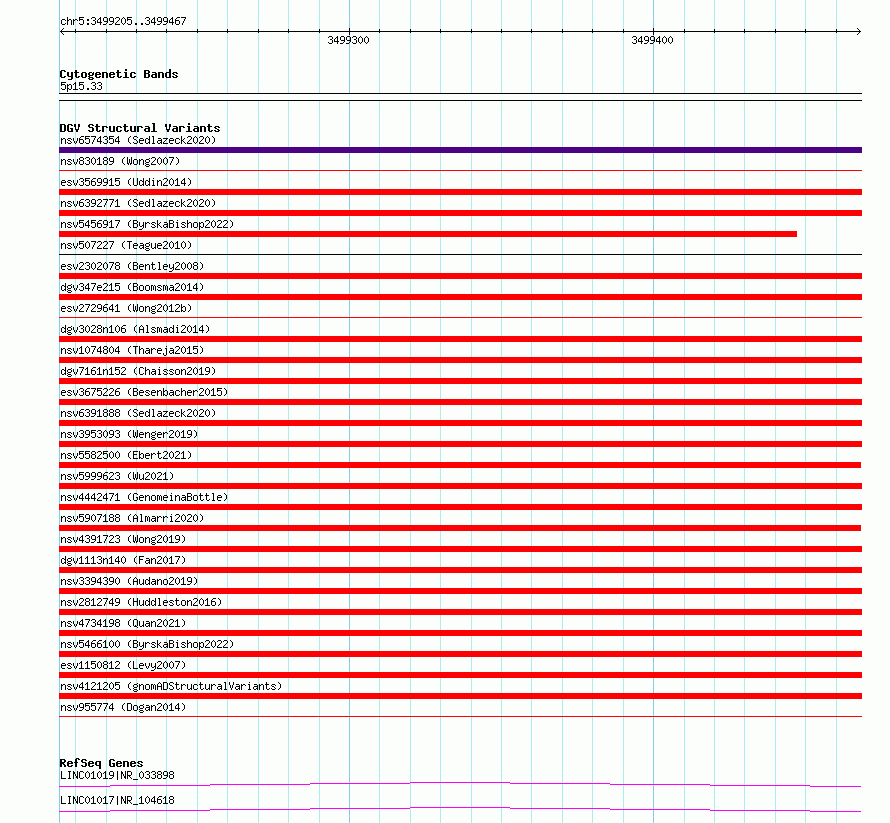Open variant nsv4391723 (Wong2019)
Image resolution: width=890 pixels, height=823 pixels.
[123, 539]
